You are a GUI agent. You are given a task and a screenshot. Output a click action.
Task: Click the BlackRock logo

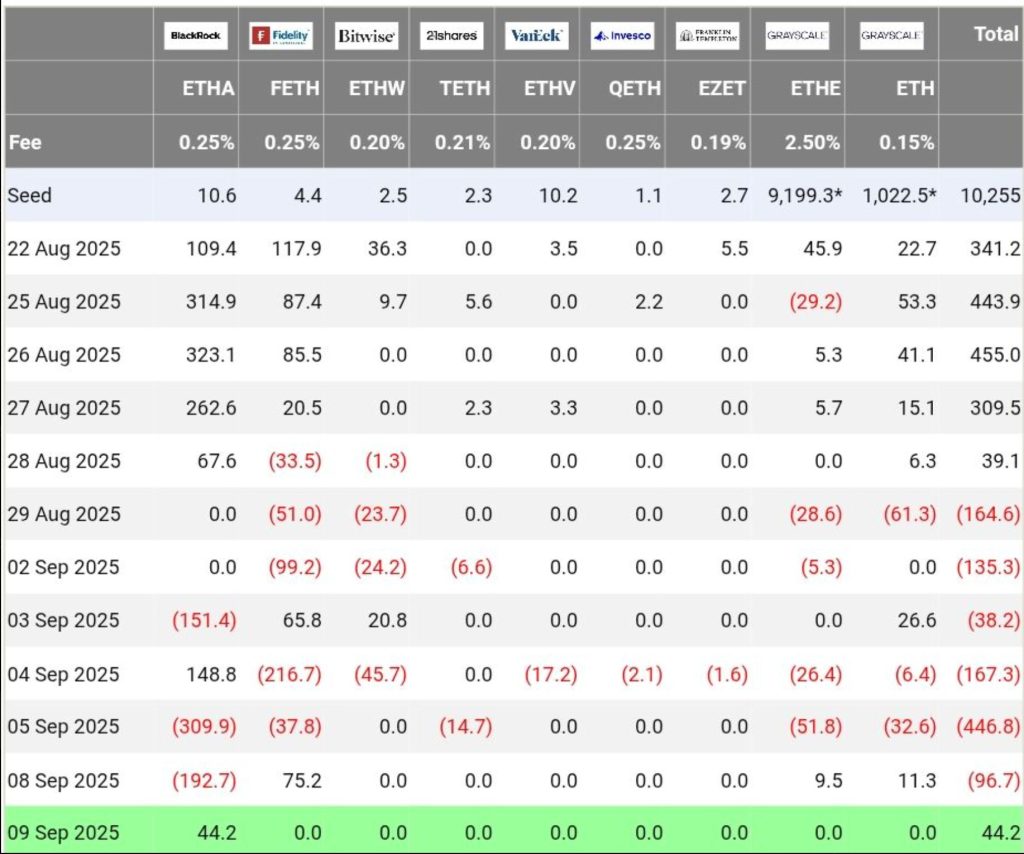click(196, 35)
